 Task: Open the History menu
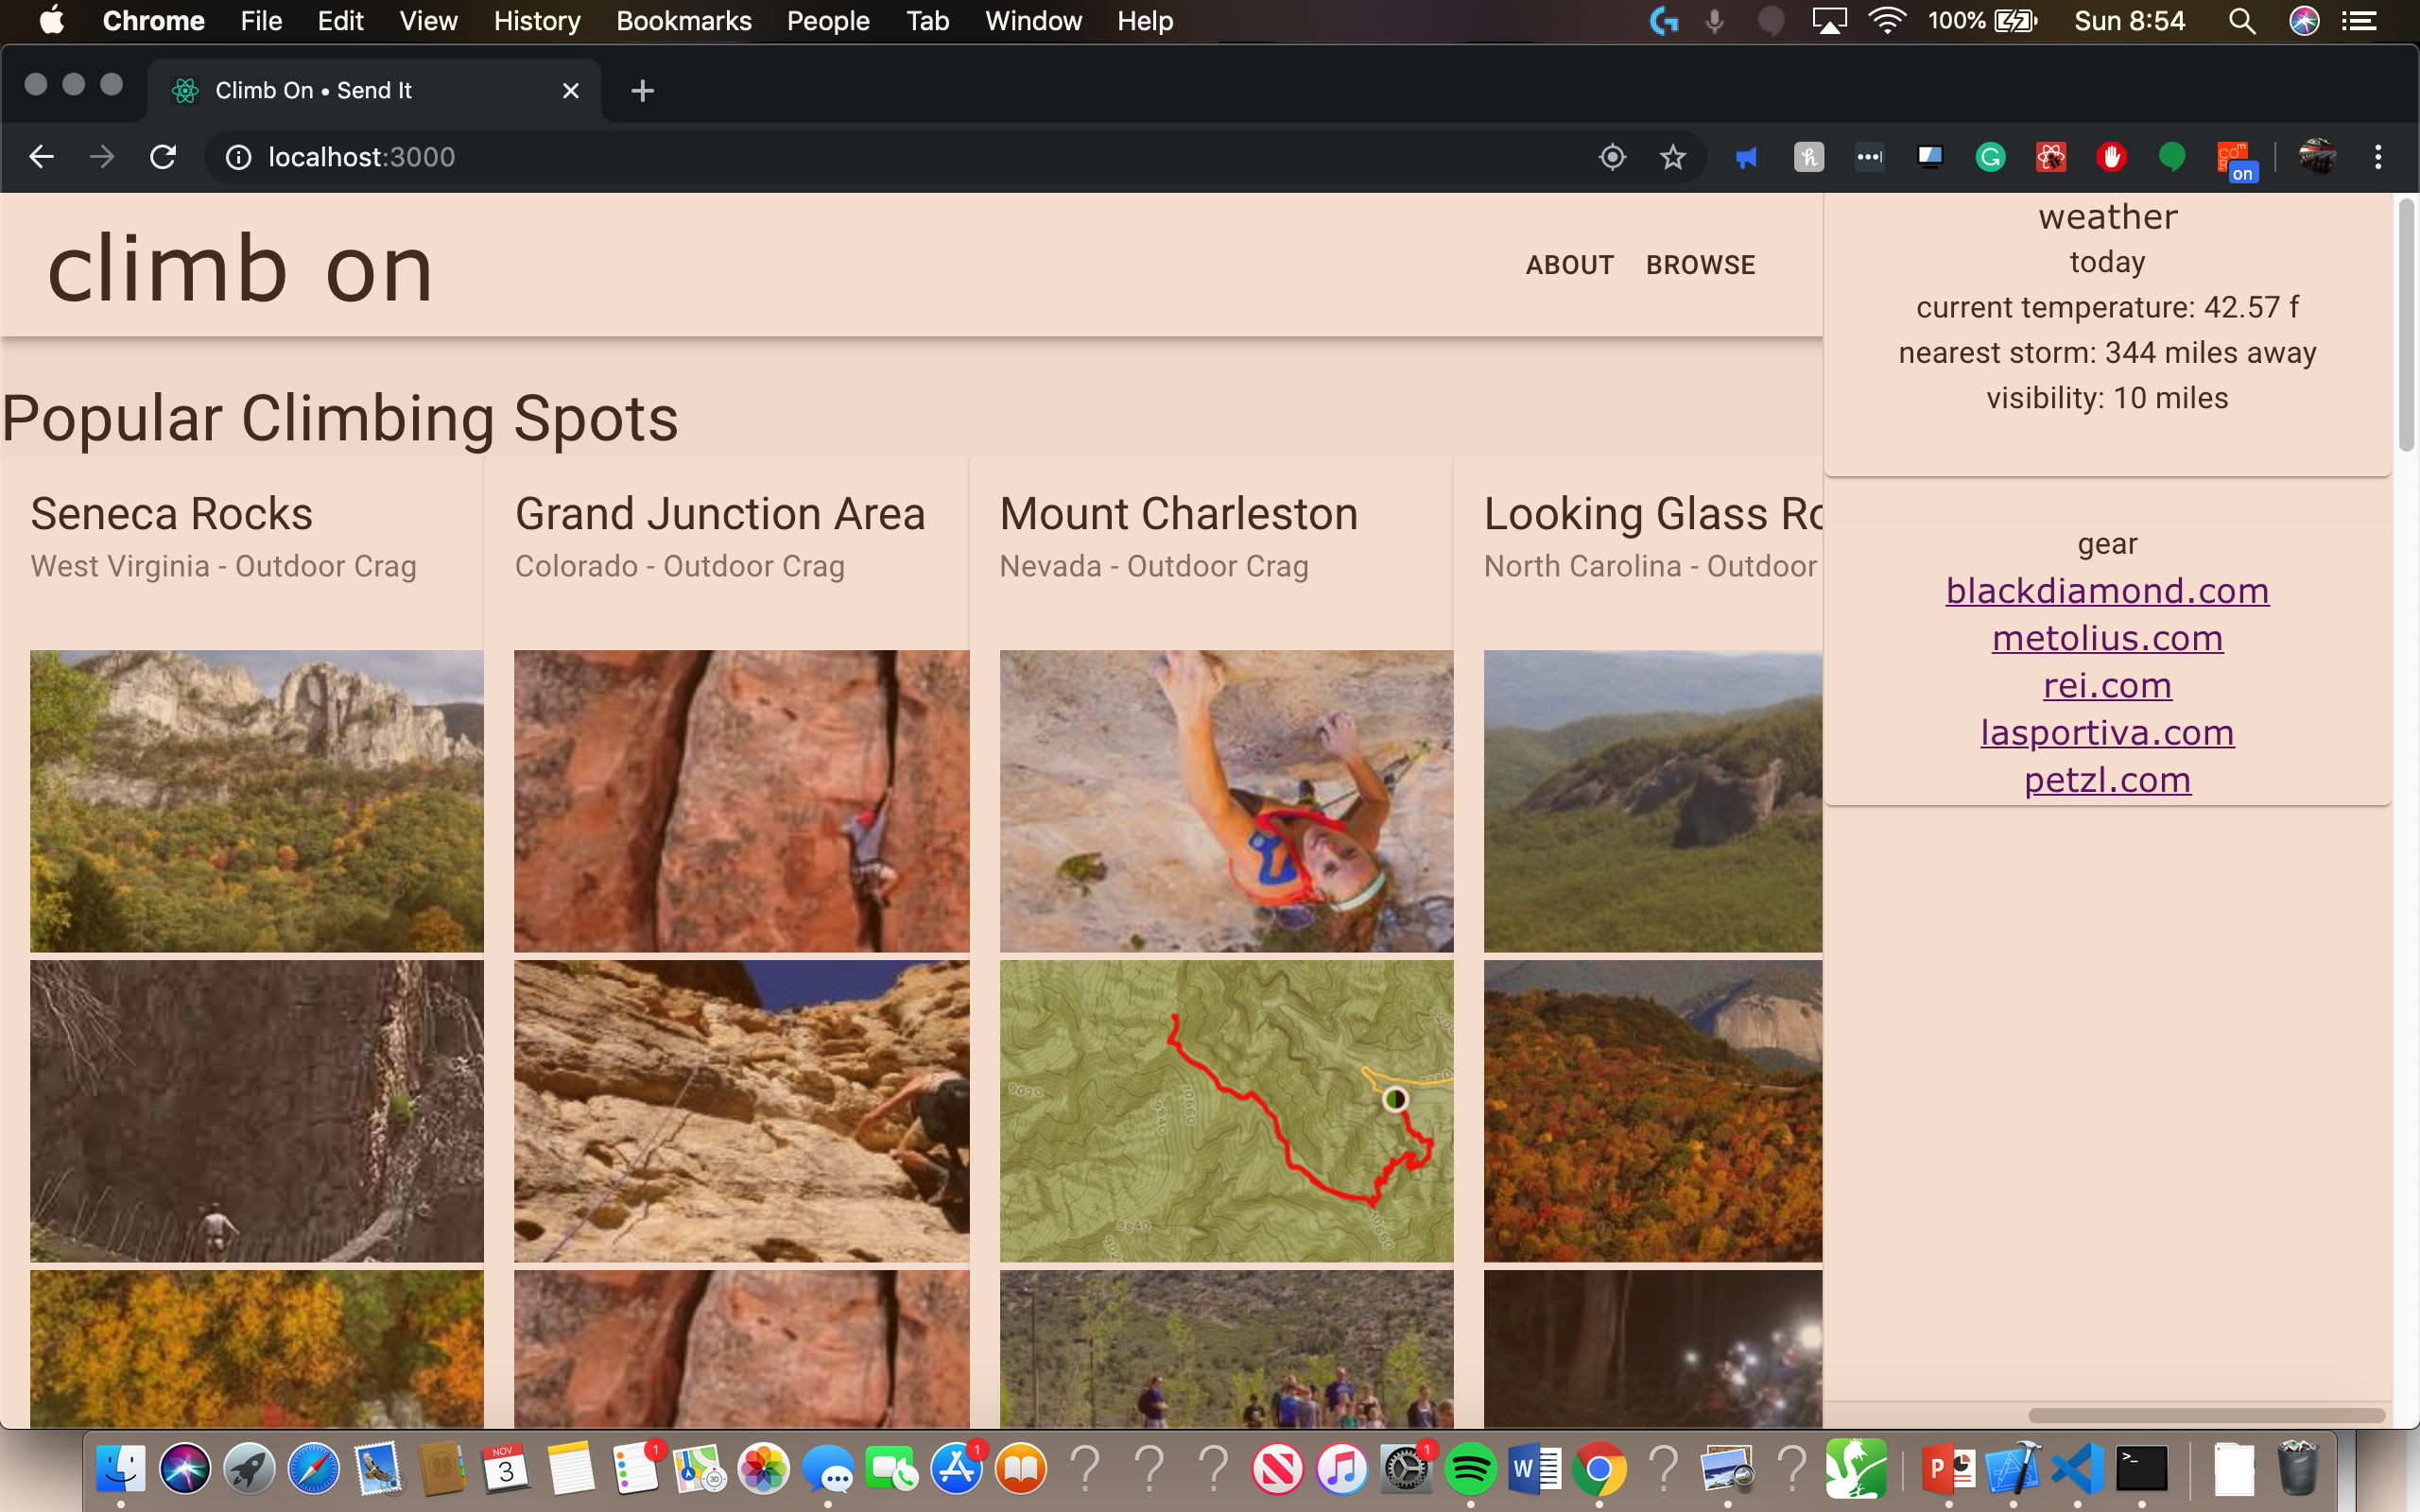[536, 21]
